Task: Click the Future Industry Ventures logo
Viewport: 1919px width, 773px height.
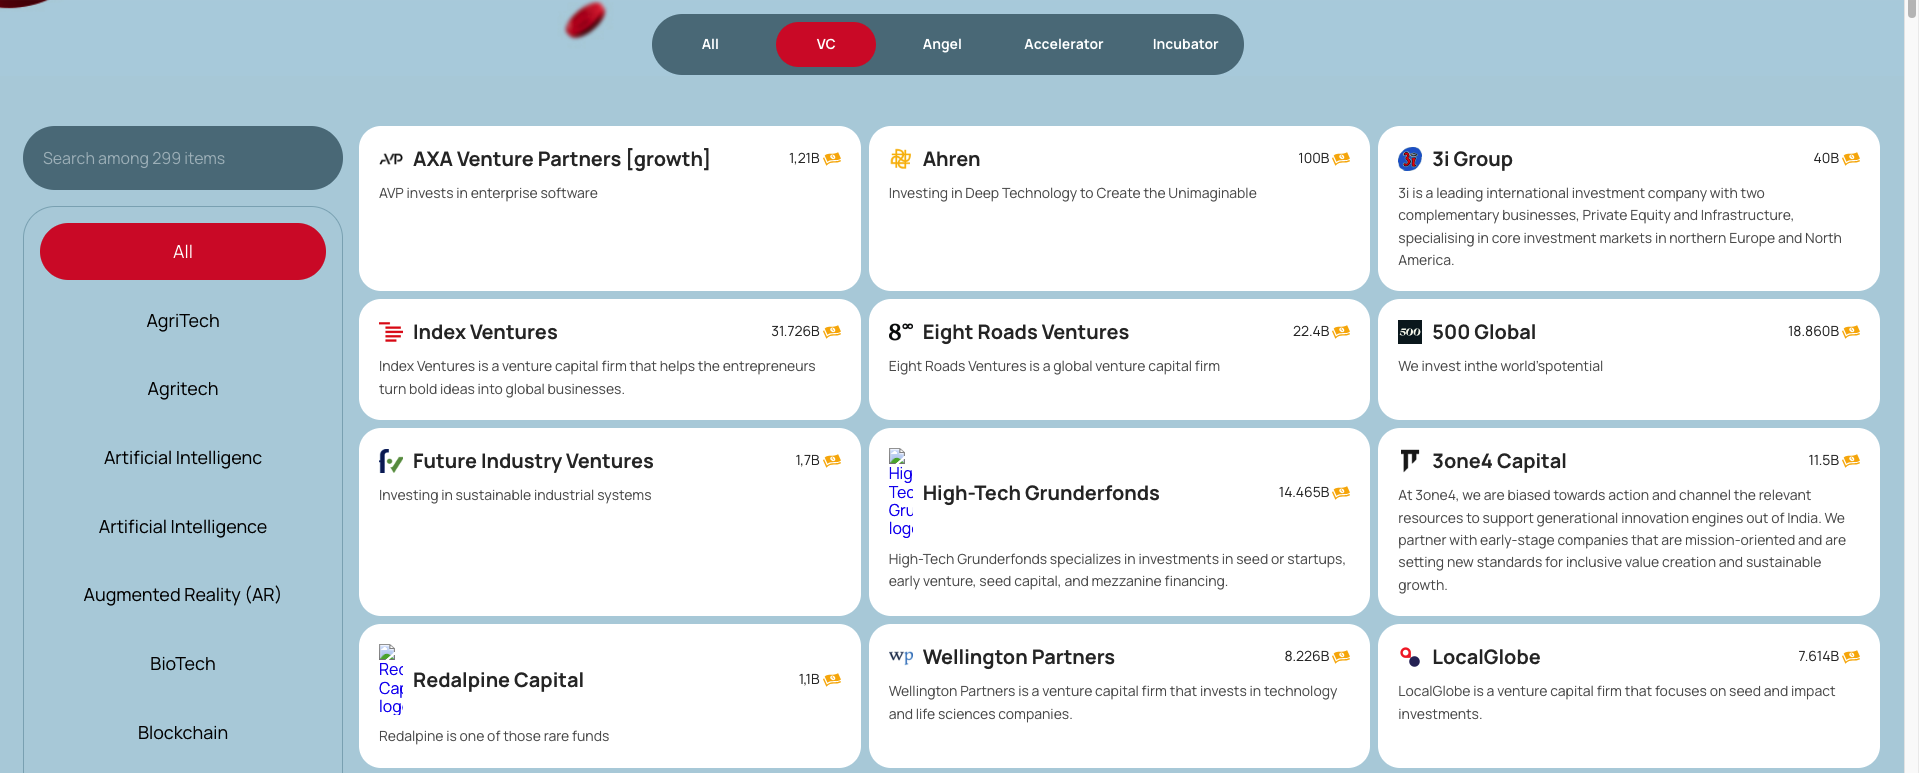Action: [391, 461]
